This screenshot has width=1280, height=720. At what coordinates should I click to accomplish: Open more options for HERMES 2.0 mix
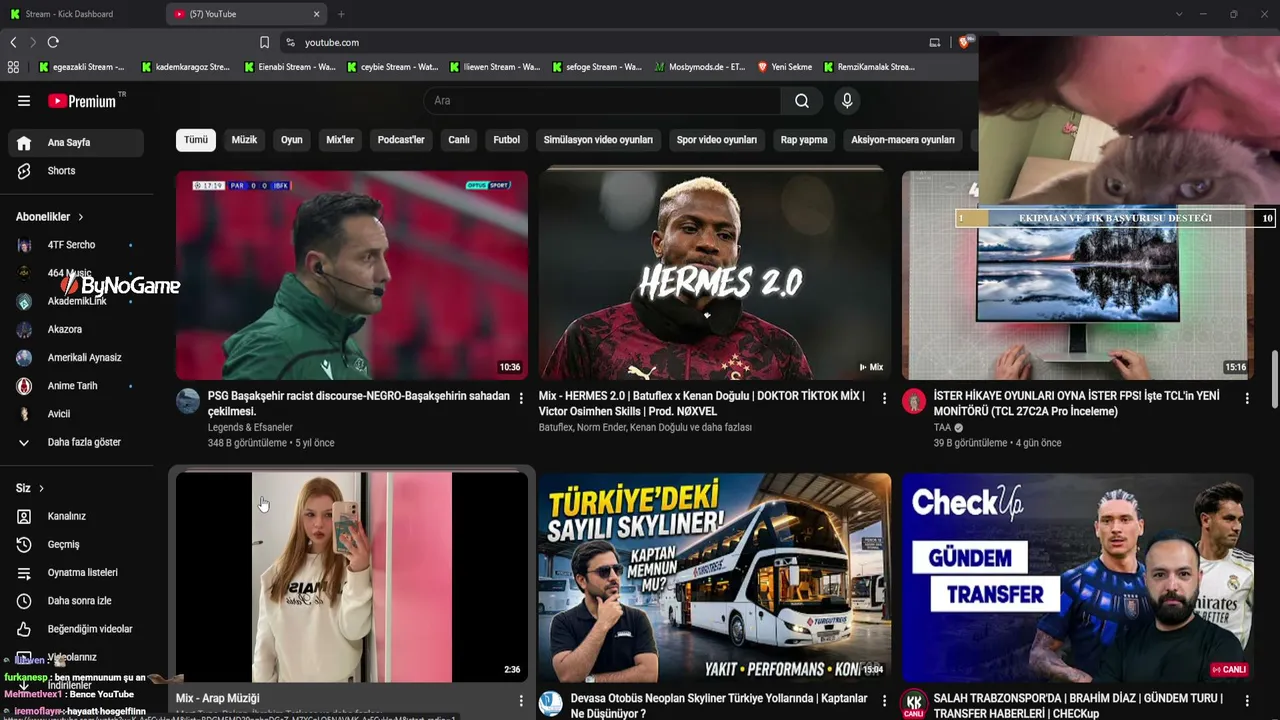[884, 398]
